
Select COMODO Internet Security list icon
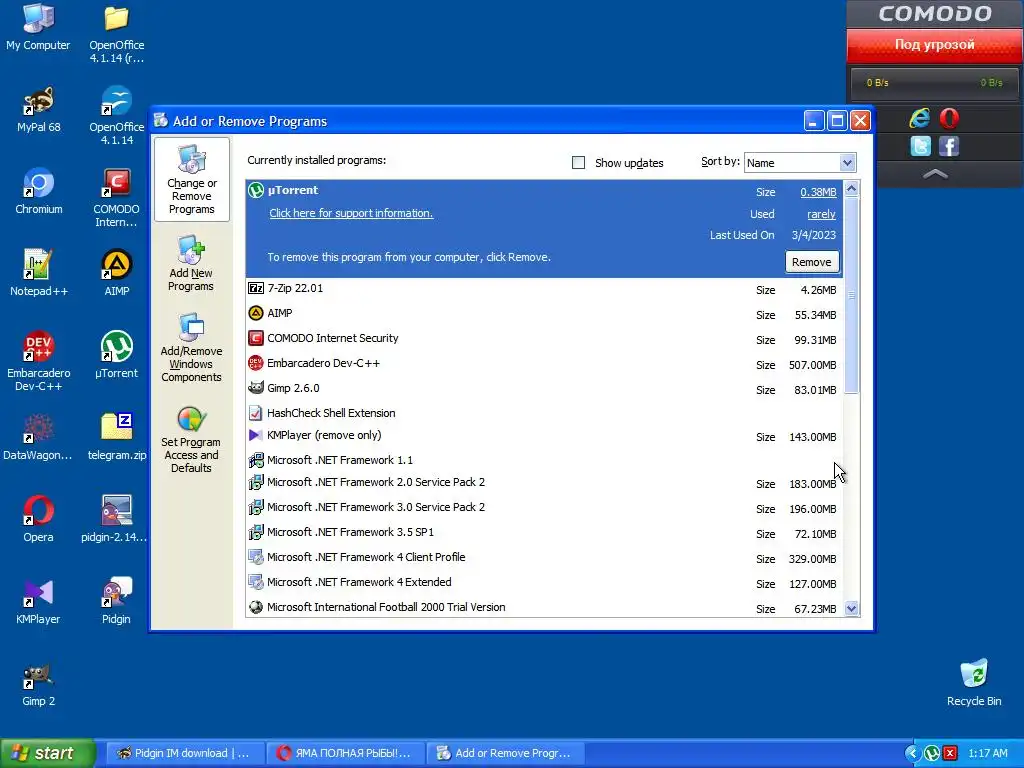(256, 338)
